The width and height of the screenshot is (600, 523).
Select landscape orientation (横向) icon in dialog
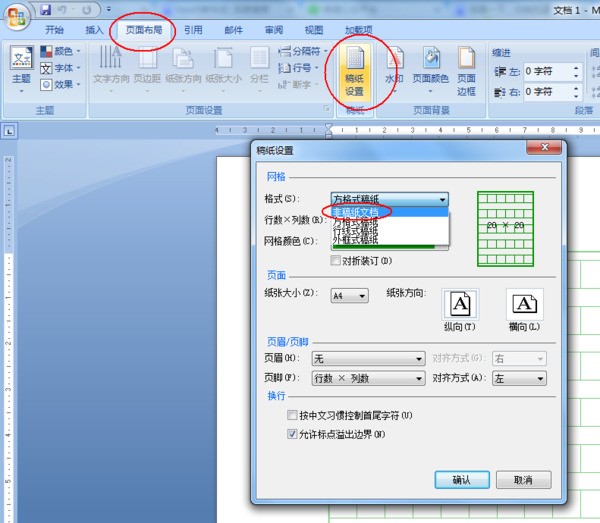[x=525, y=304]
